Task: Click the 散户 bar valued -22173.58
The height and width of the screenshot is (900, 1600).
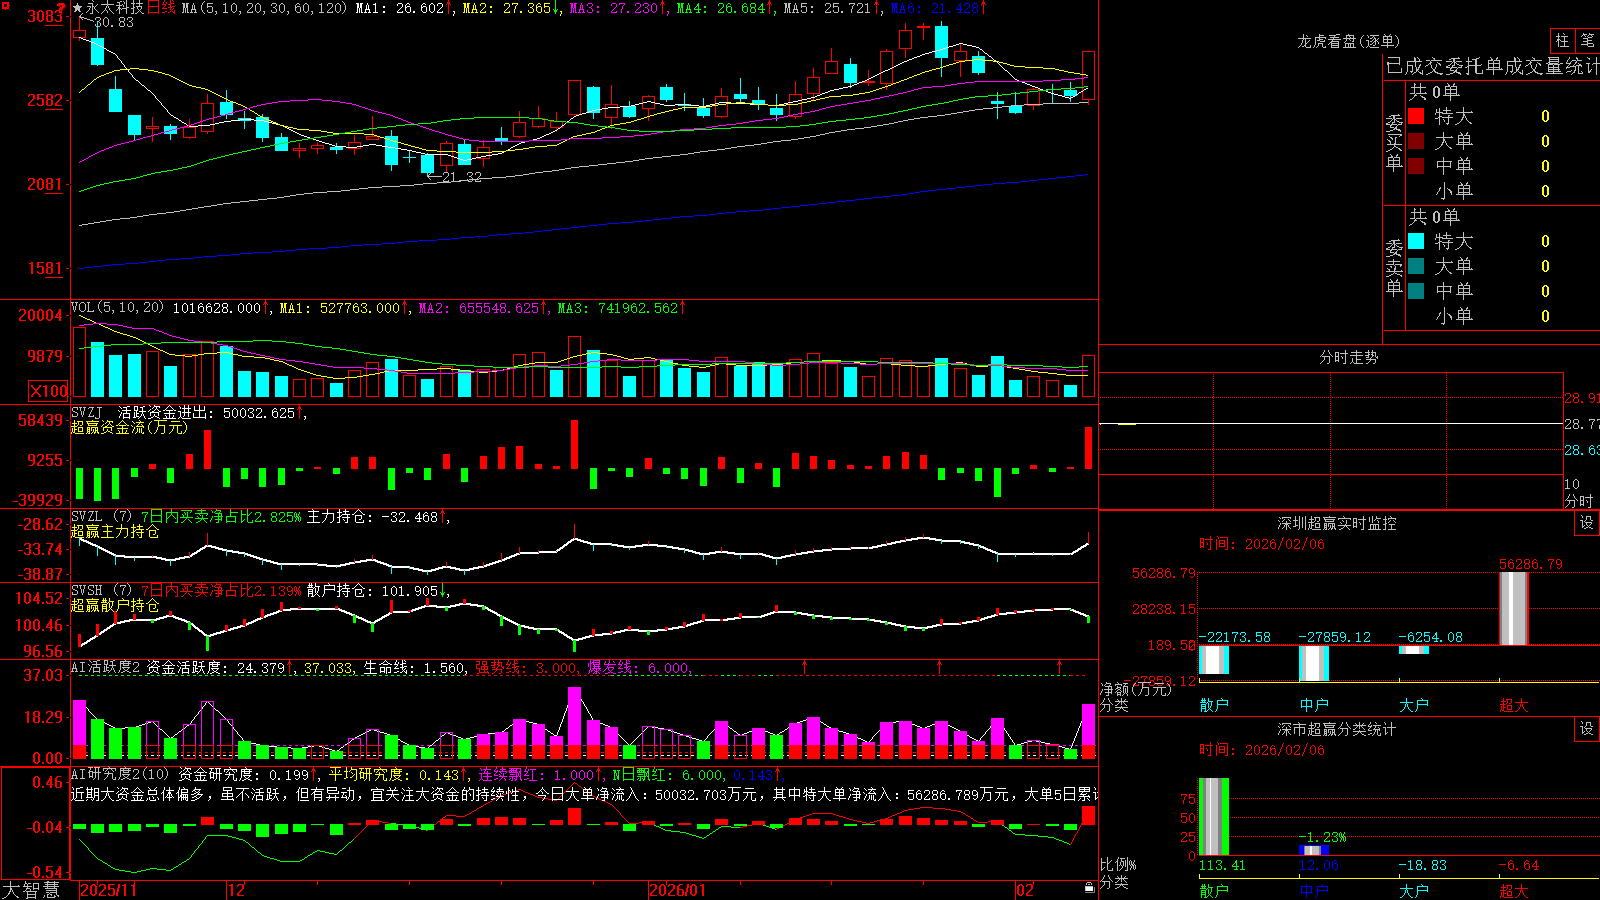Action: click(x=1214, y=660)
